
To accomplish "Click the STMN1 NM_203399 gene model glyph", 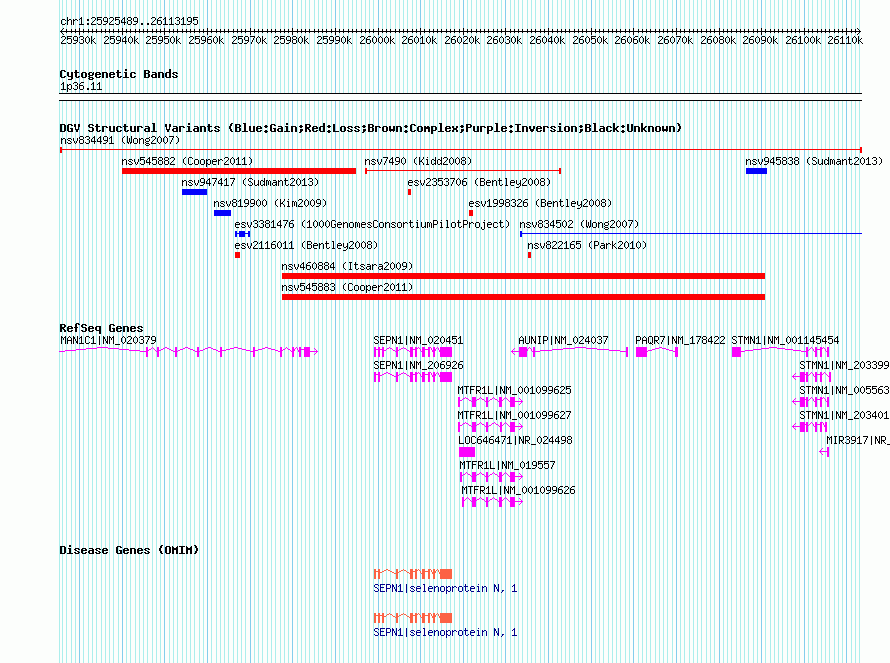I will (x=812, y=377).
